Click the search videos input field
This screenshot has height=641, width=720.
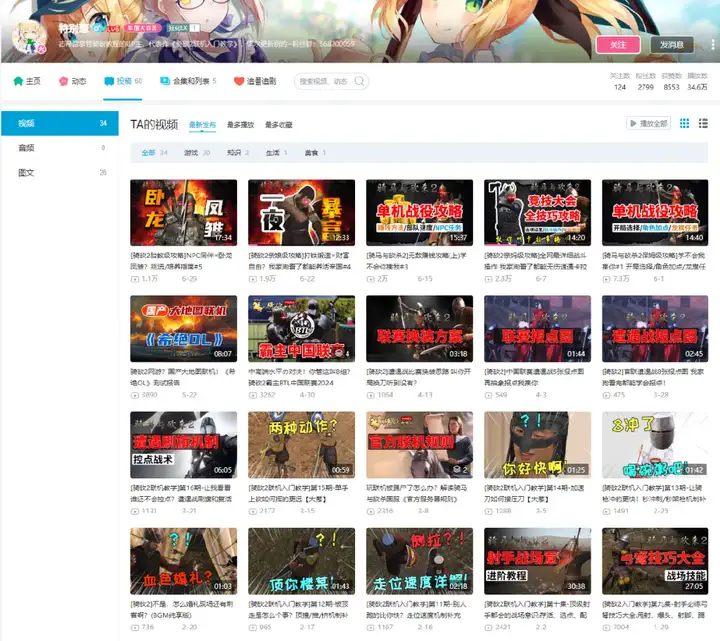(325, 81)
